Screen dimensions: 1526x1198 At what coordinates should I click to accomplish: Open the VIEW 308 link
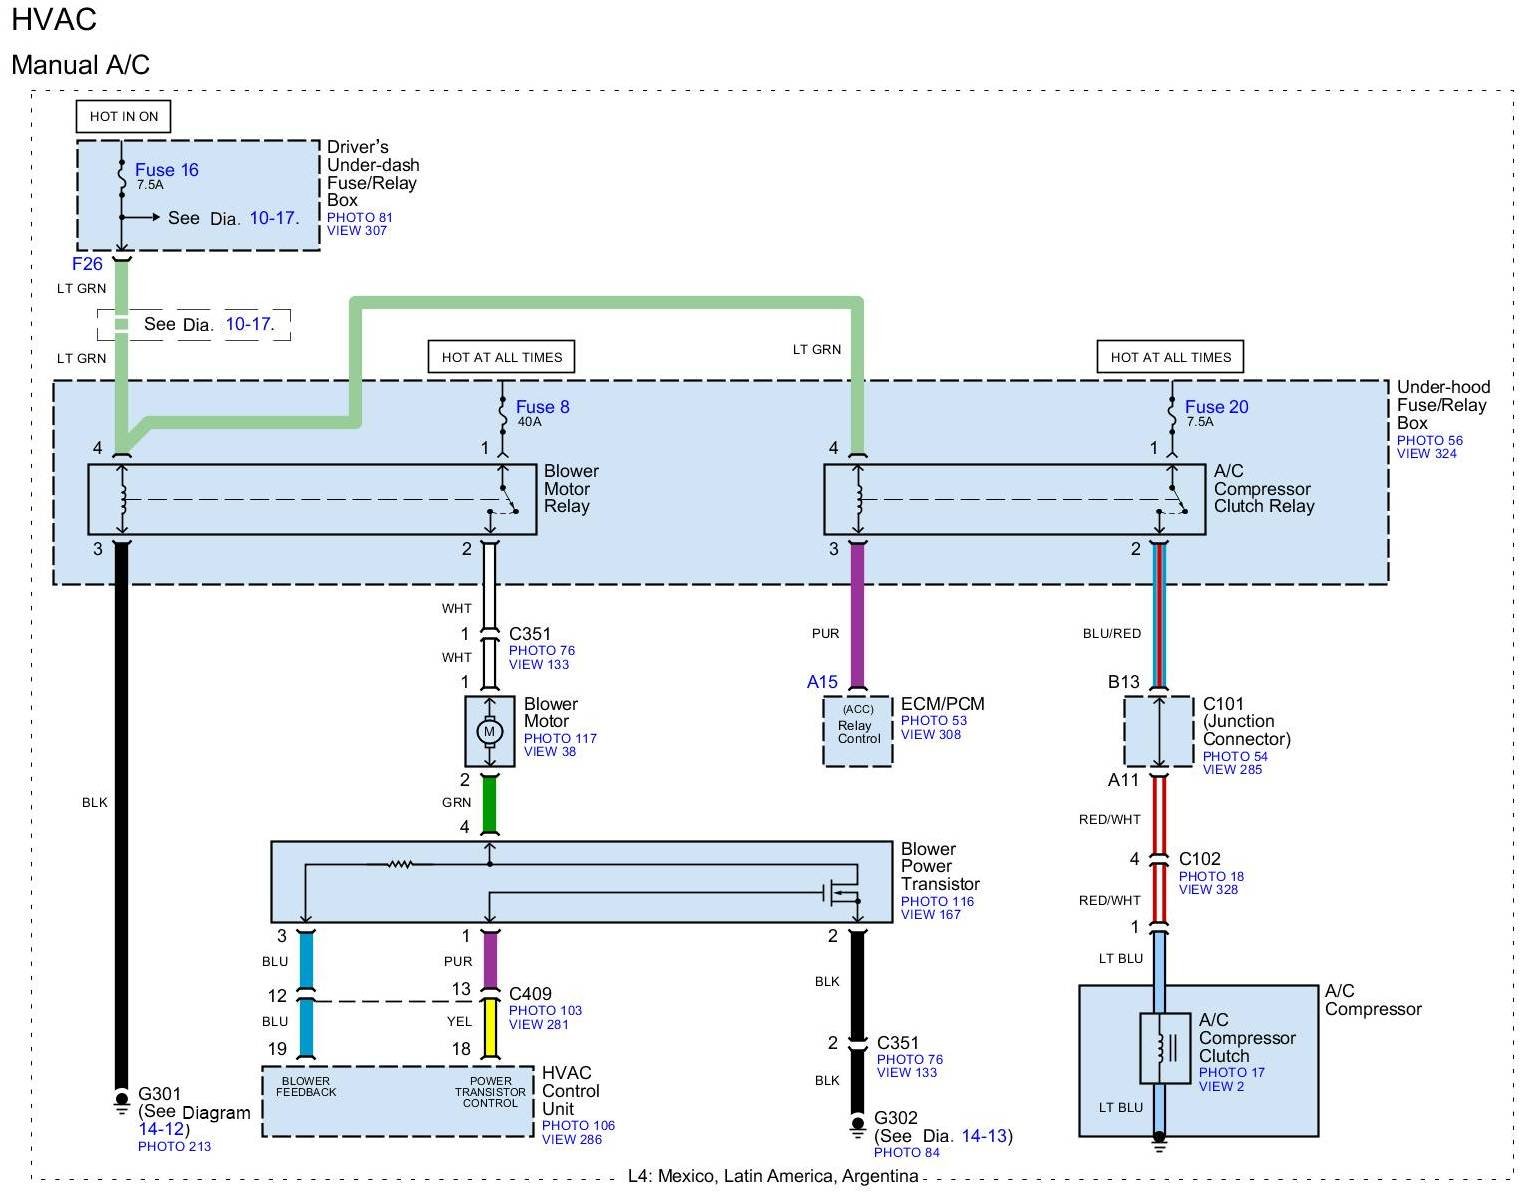[x=931, y=734]
